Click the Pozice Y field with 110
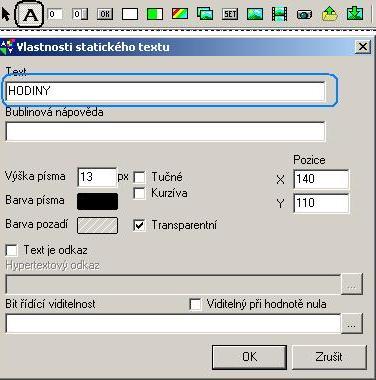Image resolution: width=376 pixels, height=380 pixels. tap(321, 203)
